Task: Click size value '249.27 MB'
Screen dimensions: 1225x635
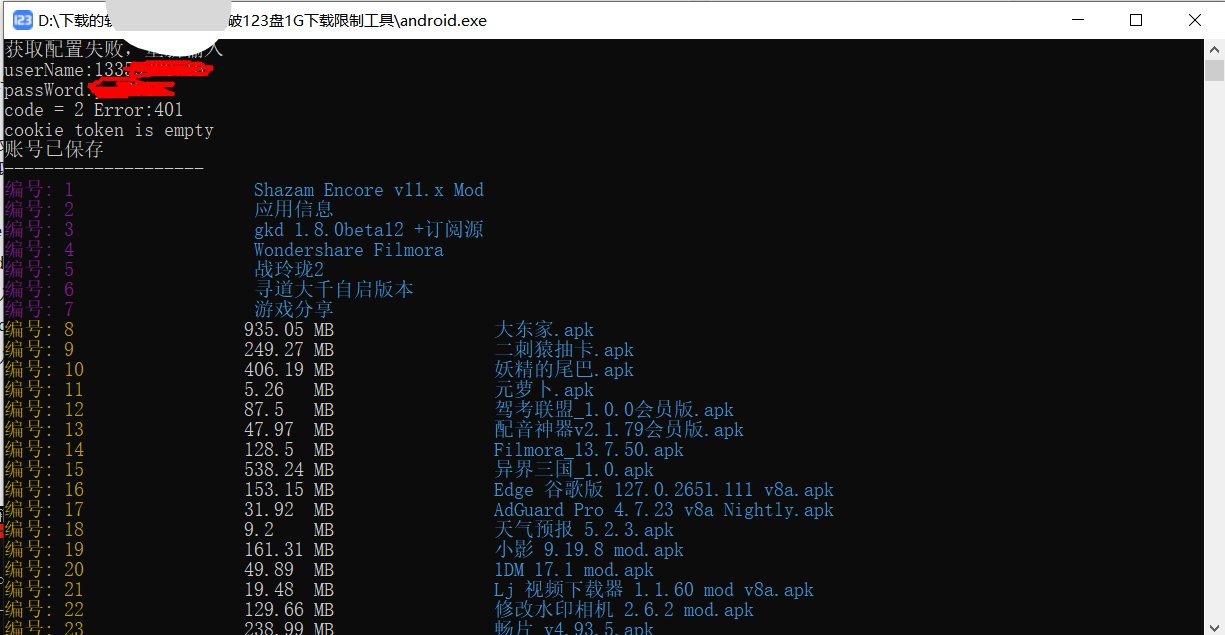Action: pyautogui.click(x=289, y=350)
